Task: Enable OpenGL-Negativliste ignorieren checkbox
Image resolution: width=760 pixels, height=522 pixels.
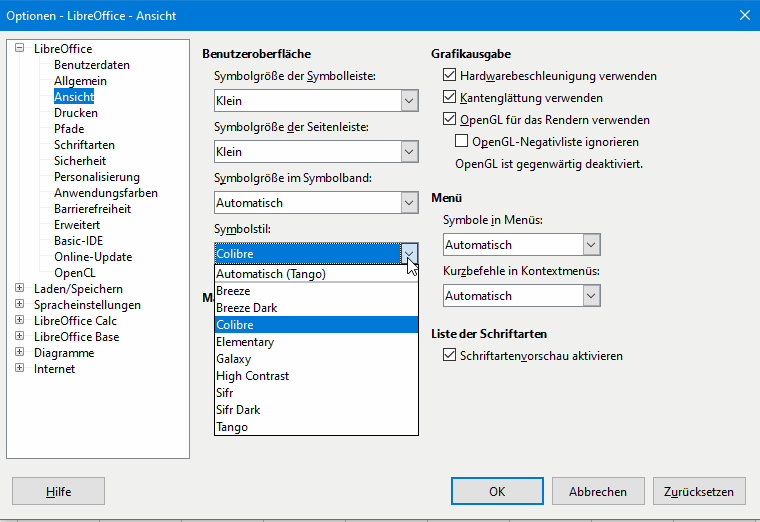Action: [461, 141]
